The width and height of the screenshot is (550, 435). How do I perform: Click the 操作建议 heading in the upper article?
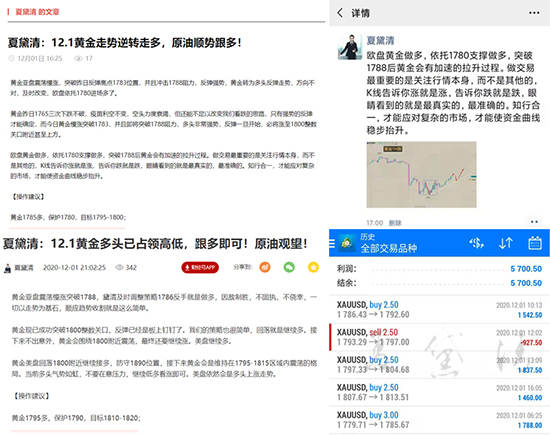(x=28, y=197)
